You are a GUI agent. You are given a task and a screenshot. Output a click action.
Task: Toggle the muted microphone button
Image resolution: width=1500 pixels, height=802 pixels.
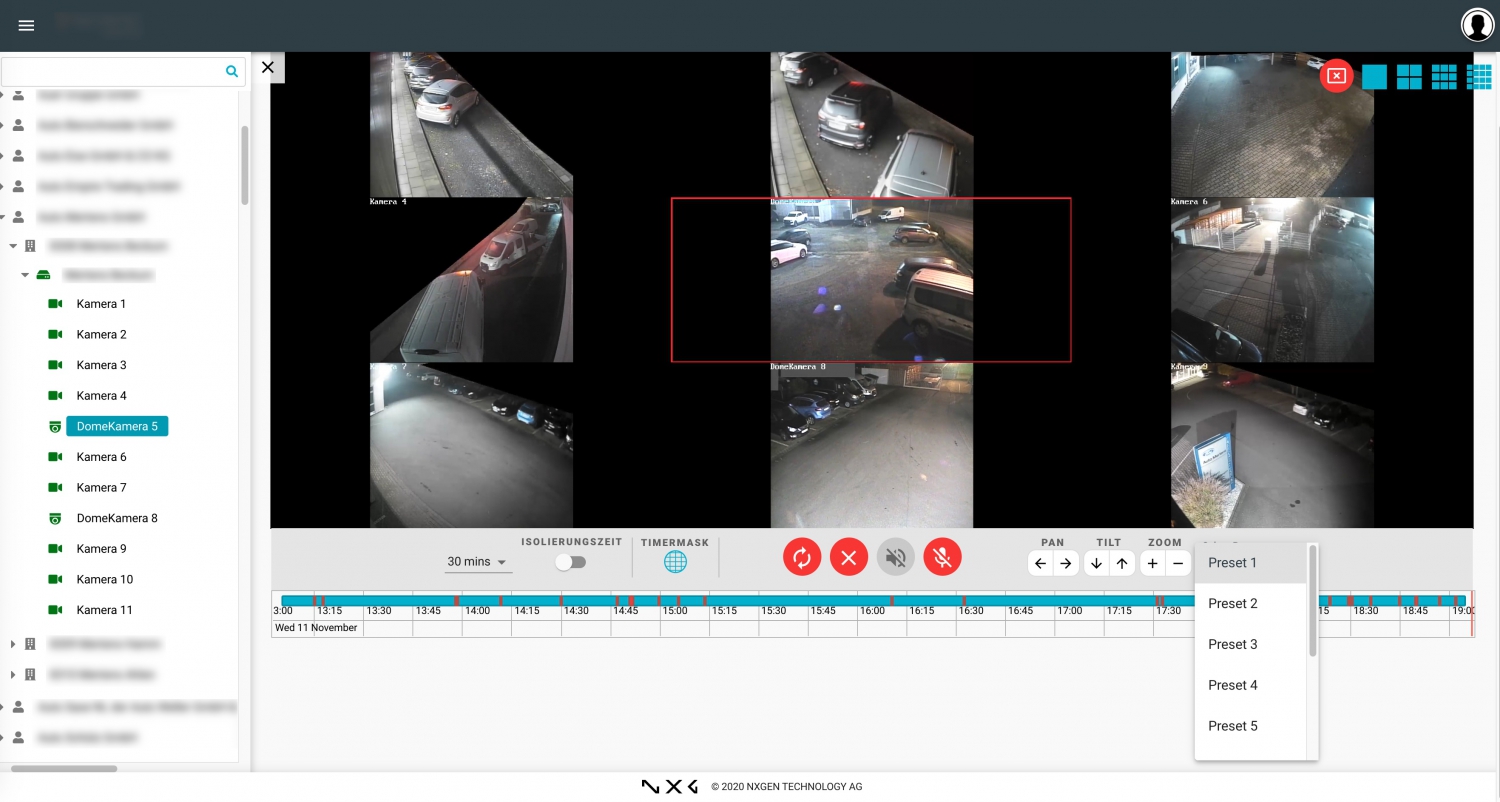pyautogui.click(x=942, y=557)
